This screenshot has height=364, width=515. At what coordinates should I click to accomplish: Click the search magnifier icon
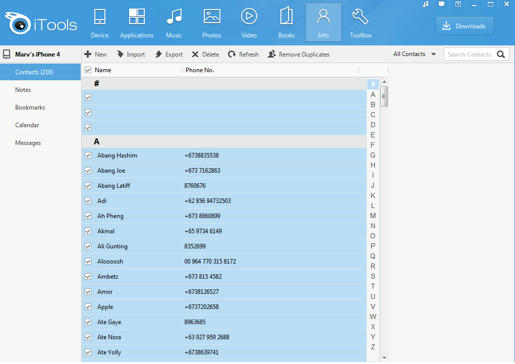pos(501,54)
